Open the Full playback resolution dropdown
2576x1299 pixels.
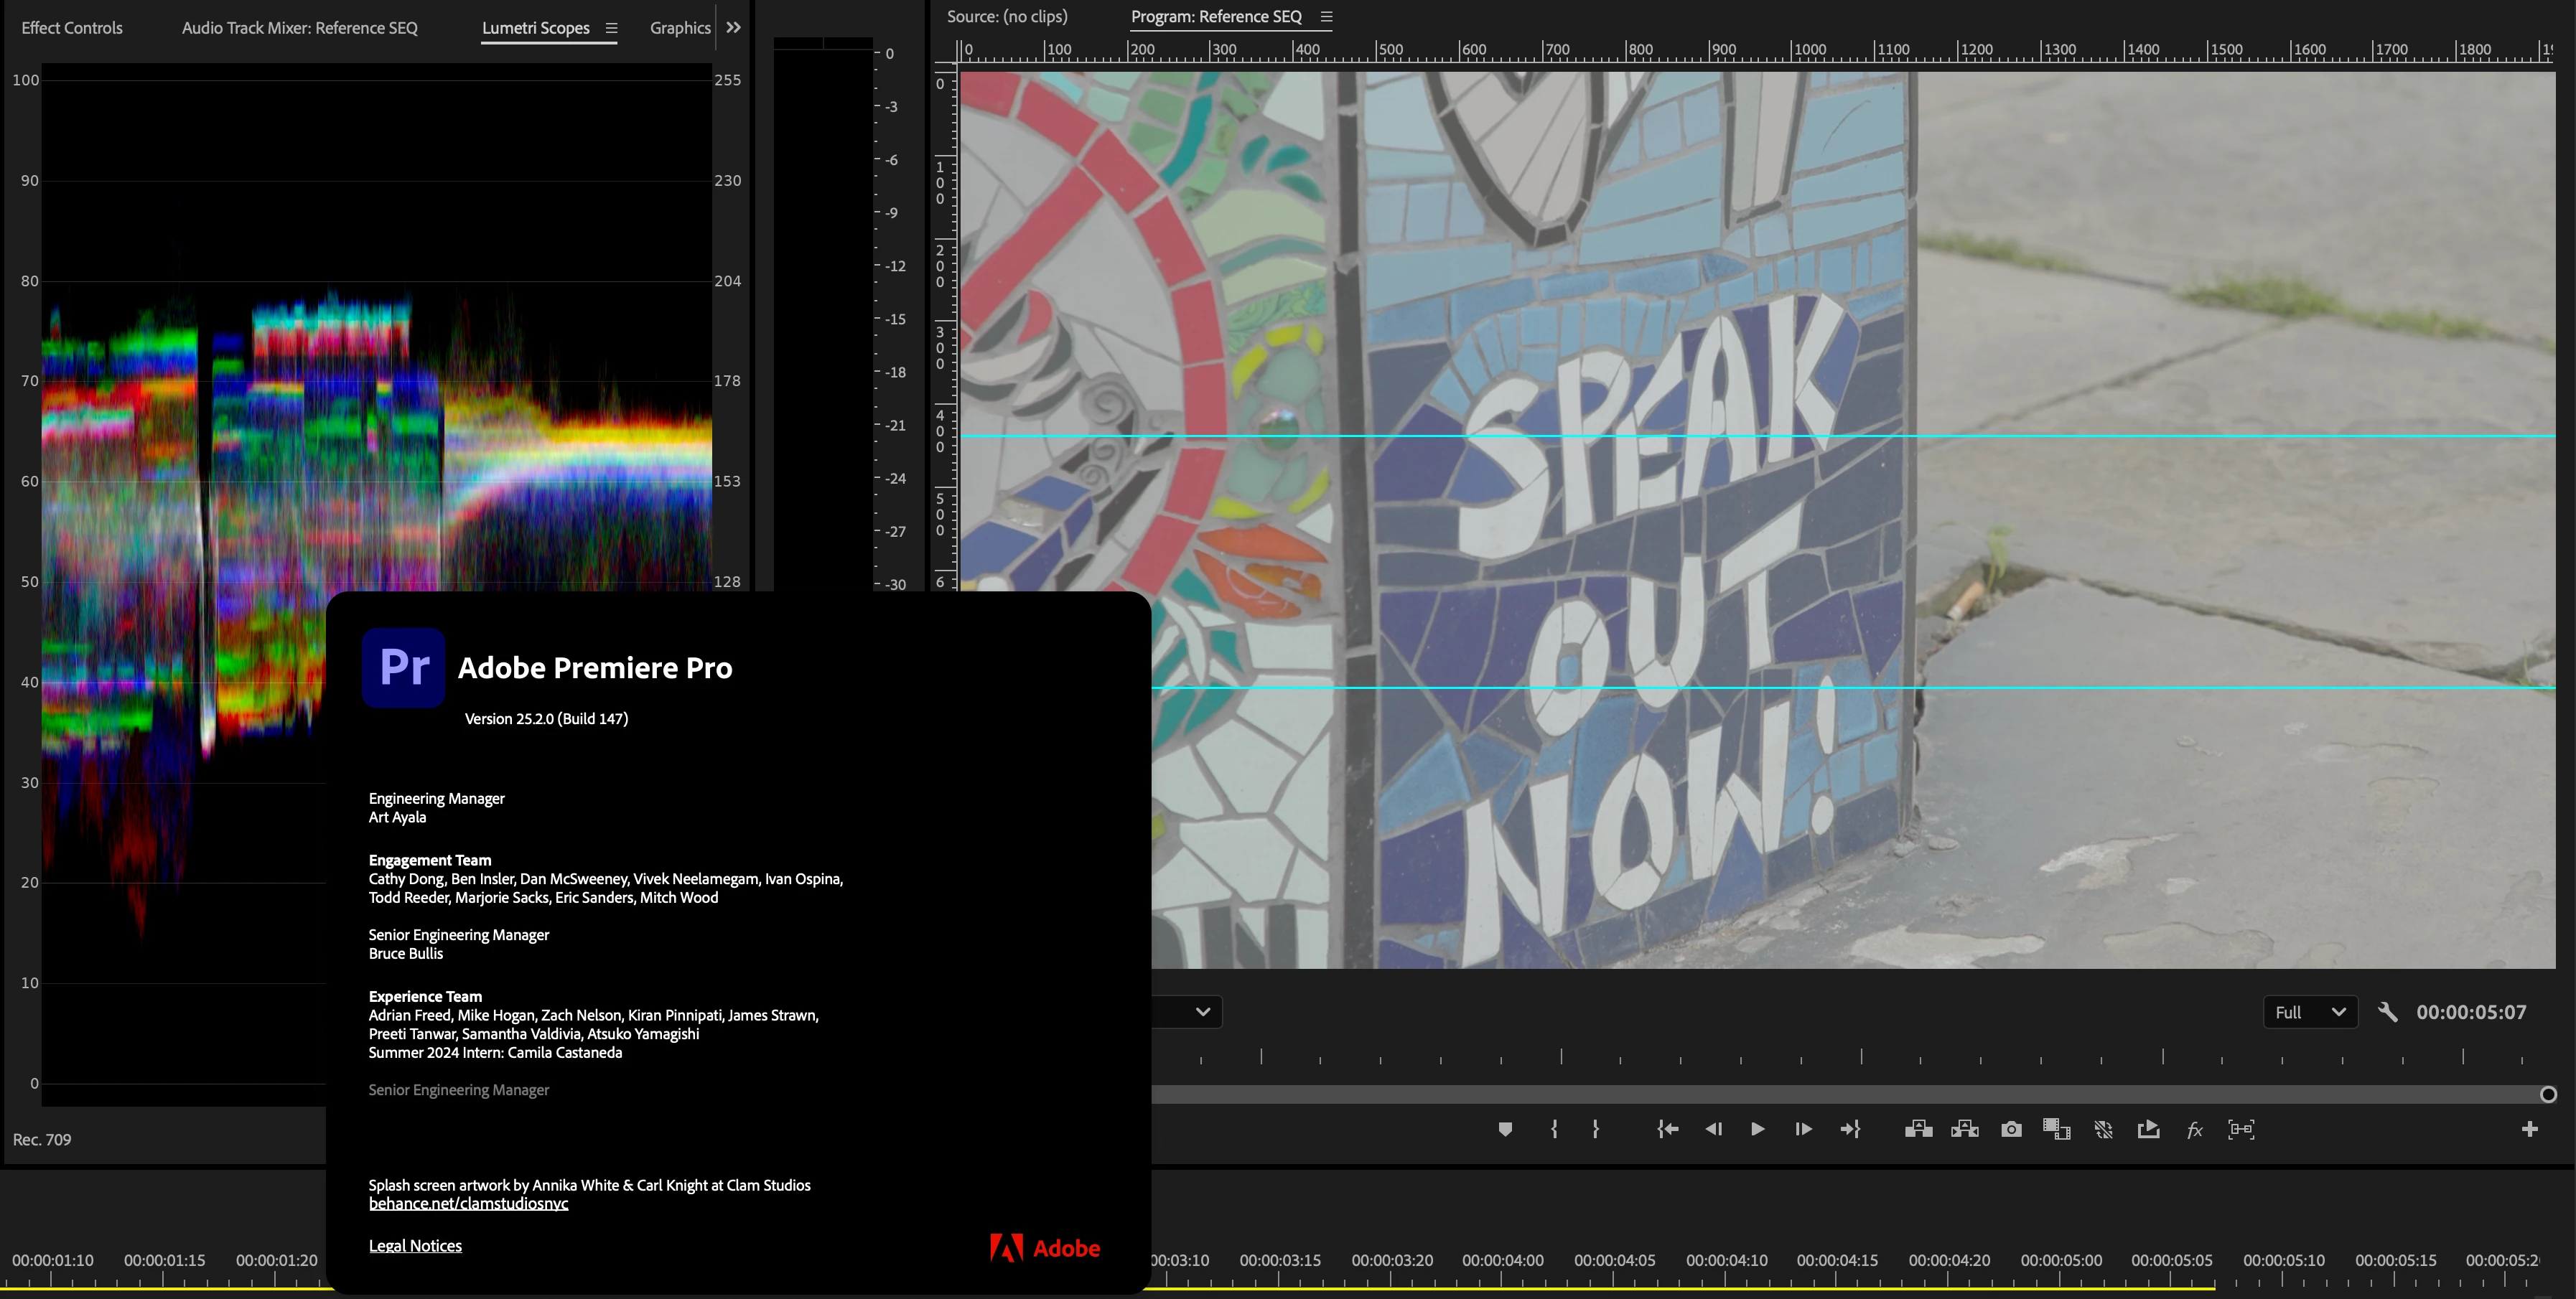tap(2309, 1012)
